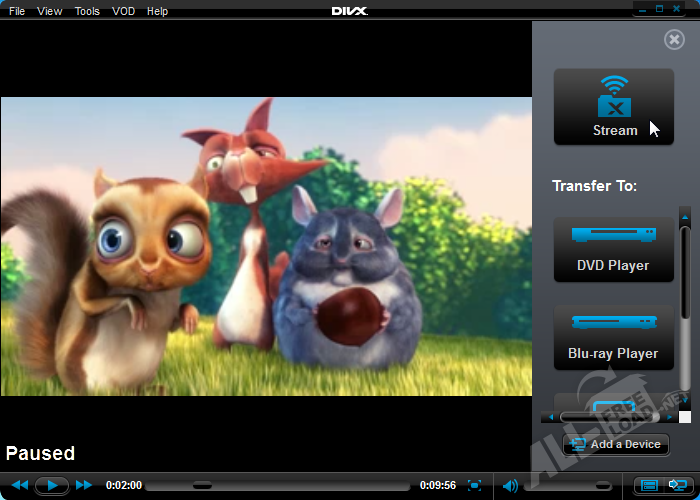The height and width of the screenshot is (500, 700).
Task: Close the transfer side panel
Action: point(674,39)
